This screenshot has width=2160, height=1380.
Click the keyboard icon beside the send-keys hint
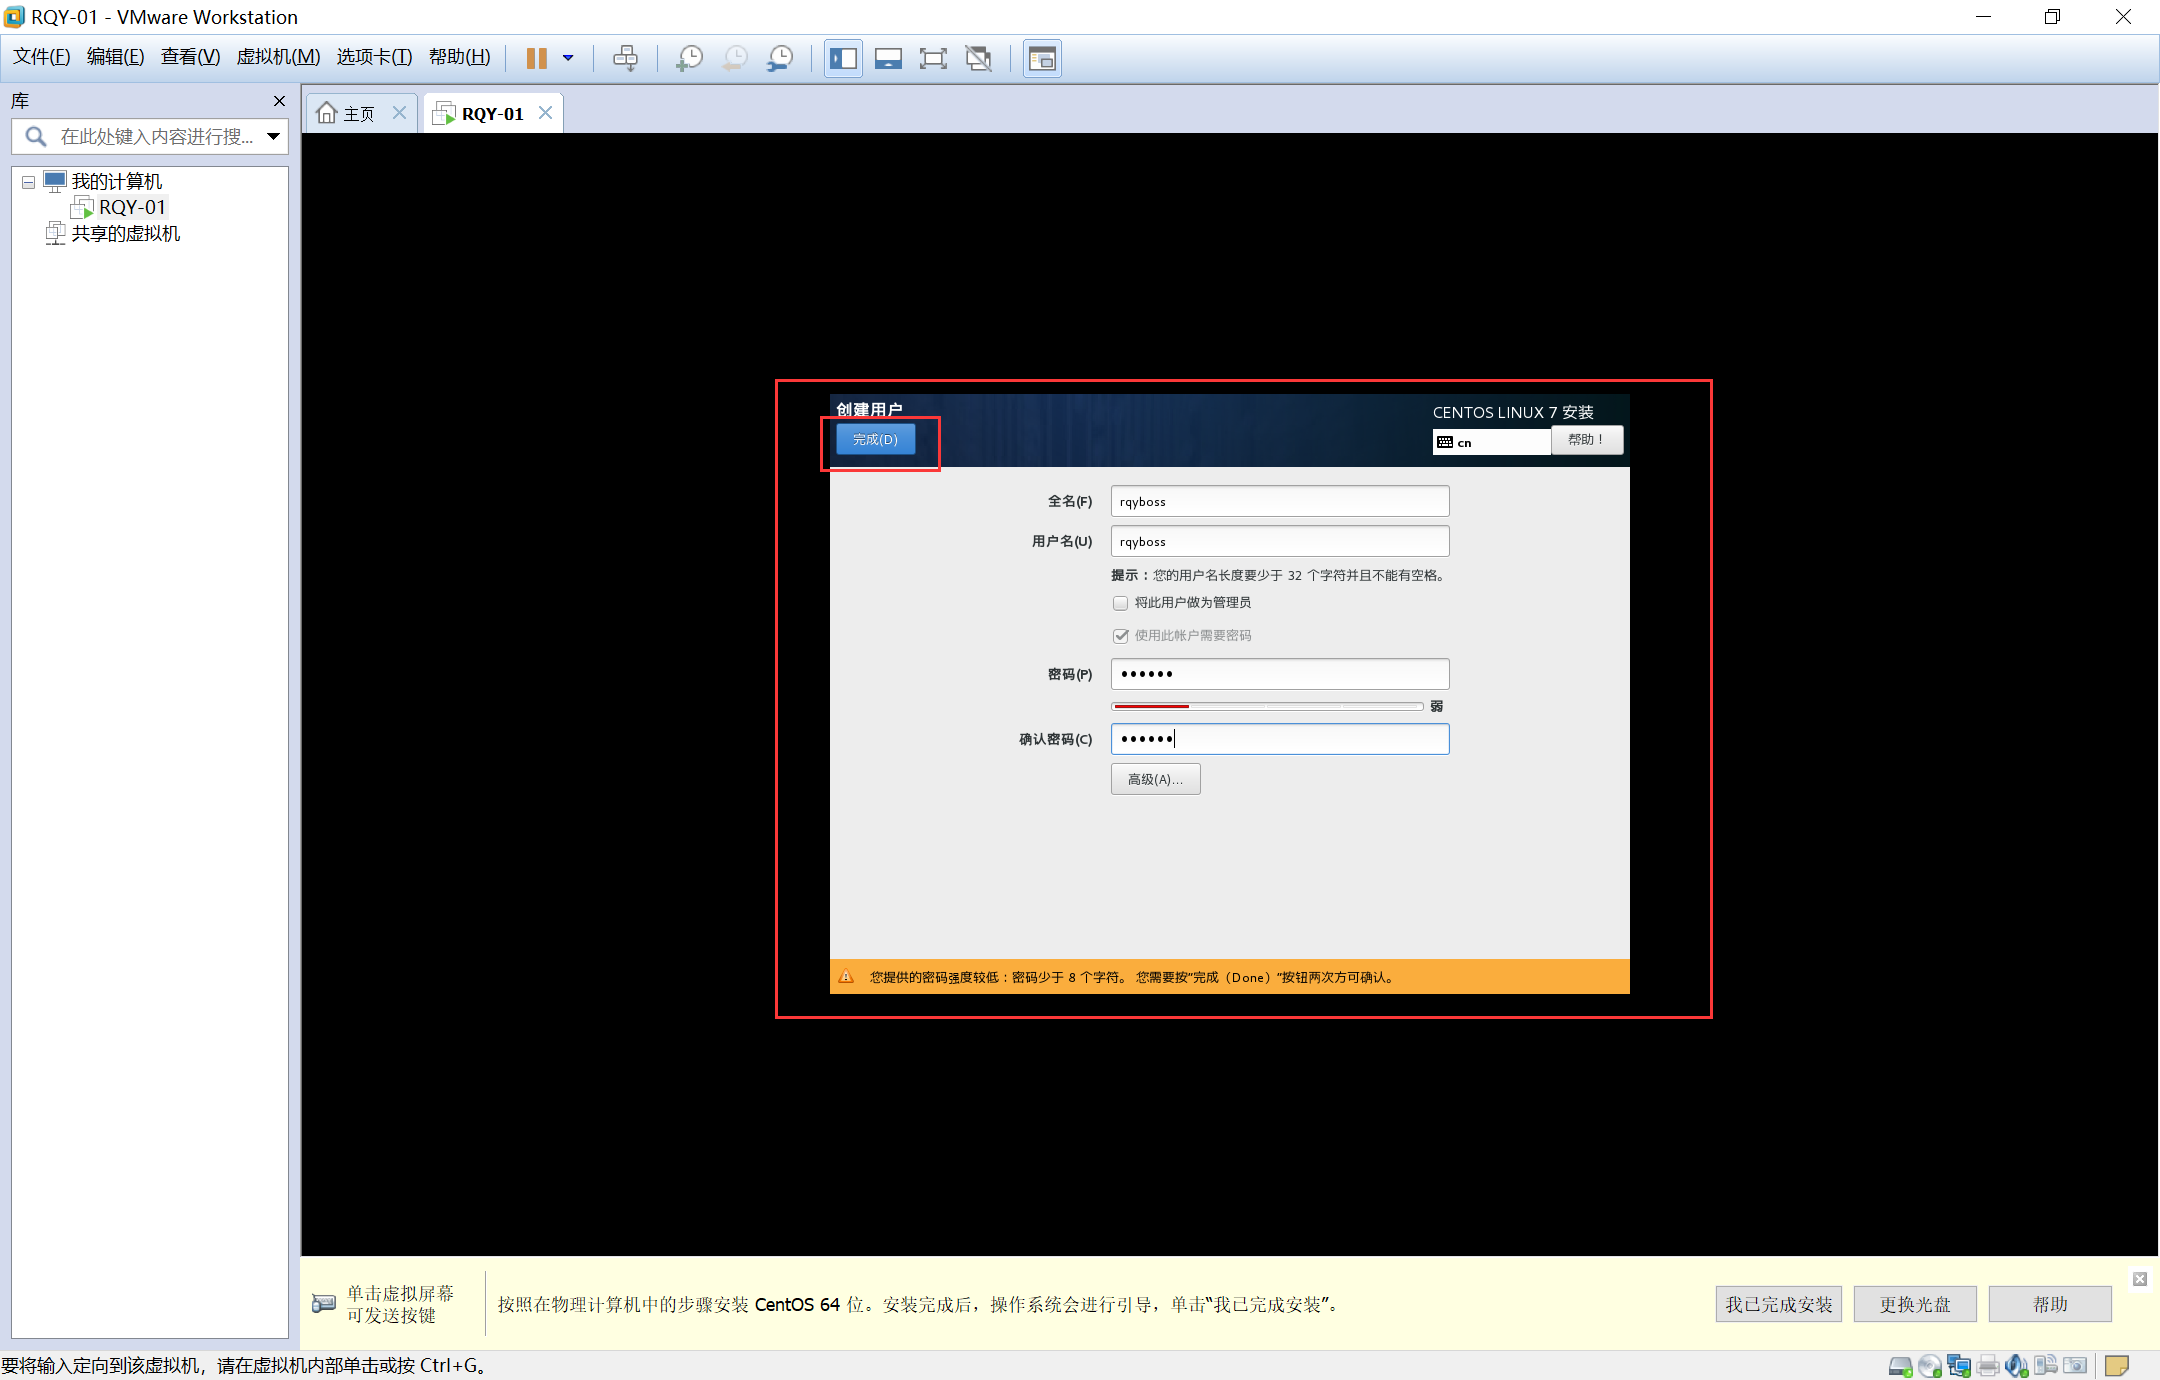point(324,1304)
